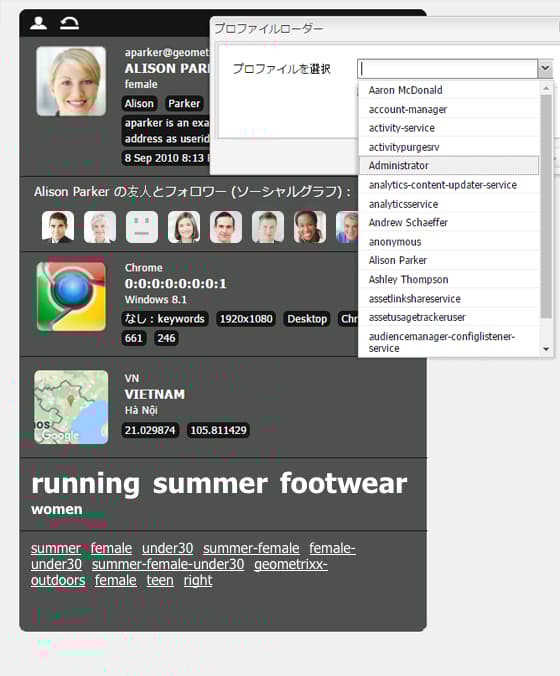Click the 1920x1080 resolution tag
This screenshot has width=560, height=676.
coord(246,319)
